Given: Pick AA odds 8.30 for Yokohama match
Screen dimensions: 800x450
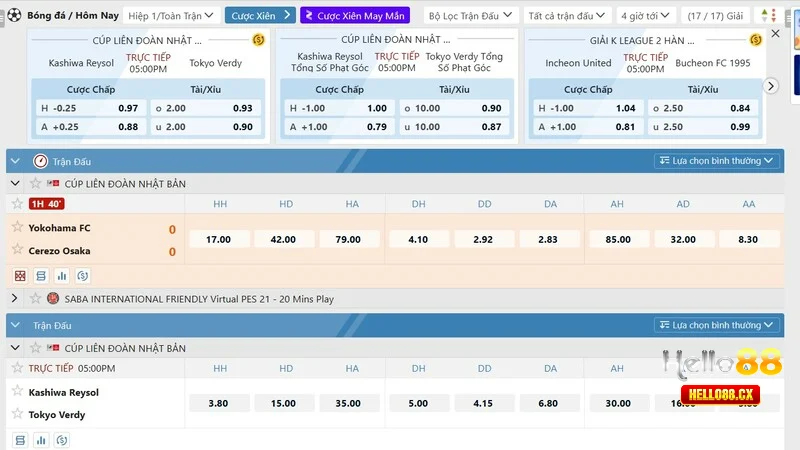Looking at the screenshot, I should point(748,239).
